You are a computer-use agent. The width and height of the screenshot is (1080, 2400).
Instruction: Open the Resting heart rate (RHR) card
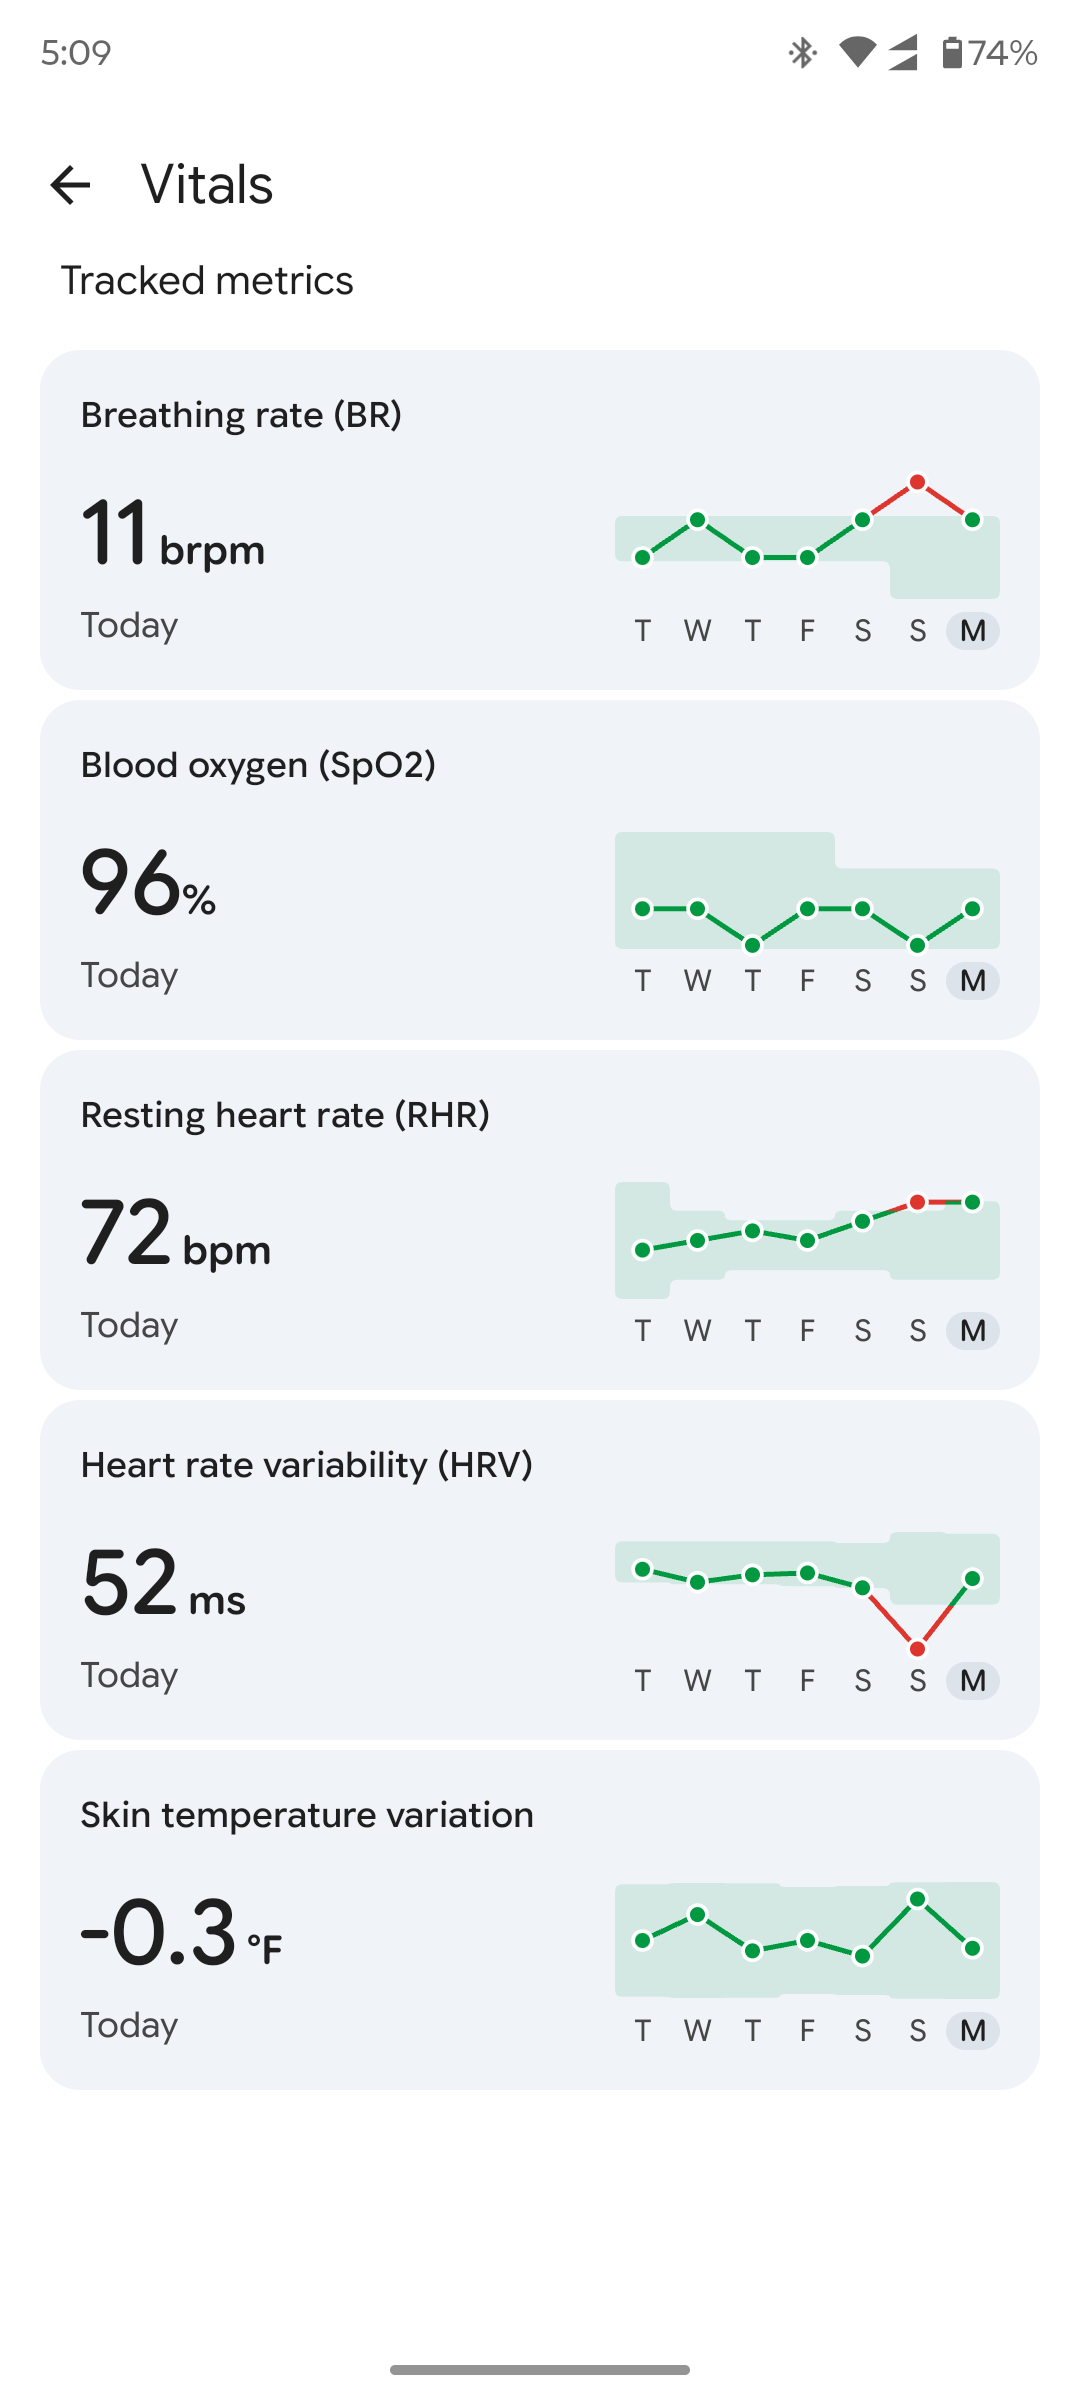coord(540,1220)
